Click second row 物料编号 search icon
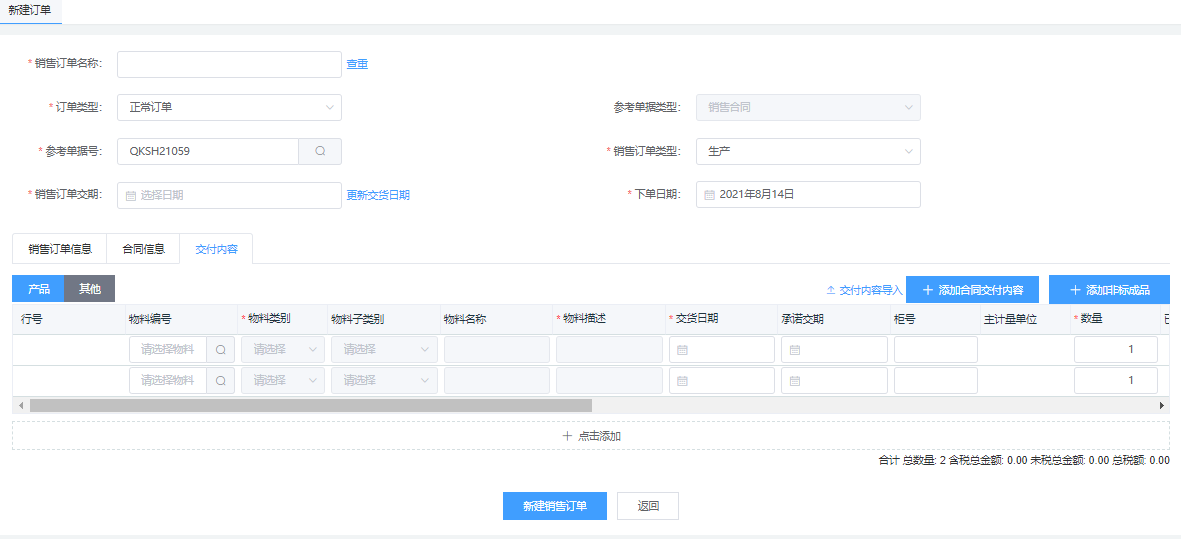Screen dimensions: 1181x539 221,381
